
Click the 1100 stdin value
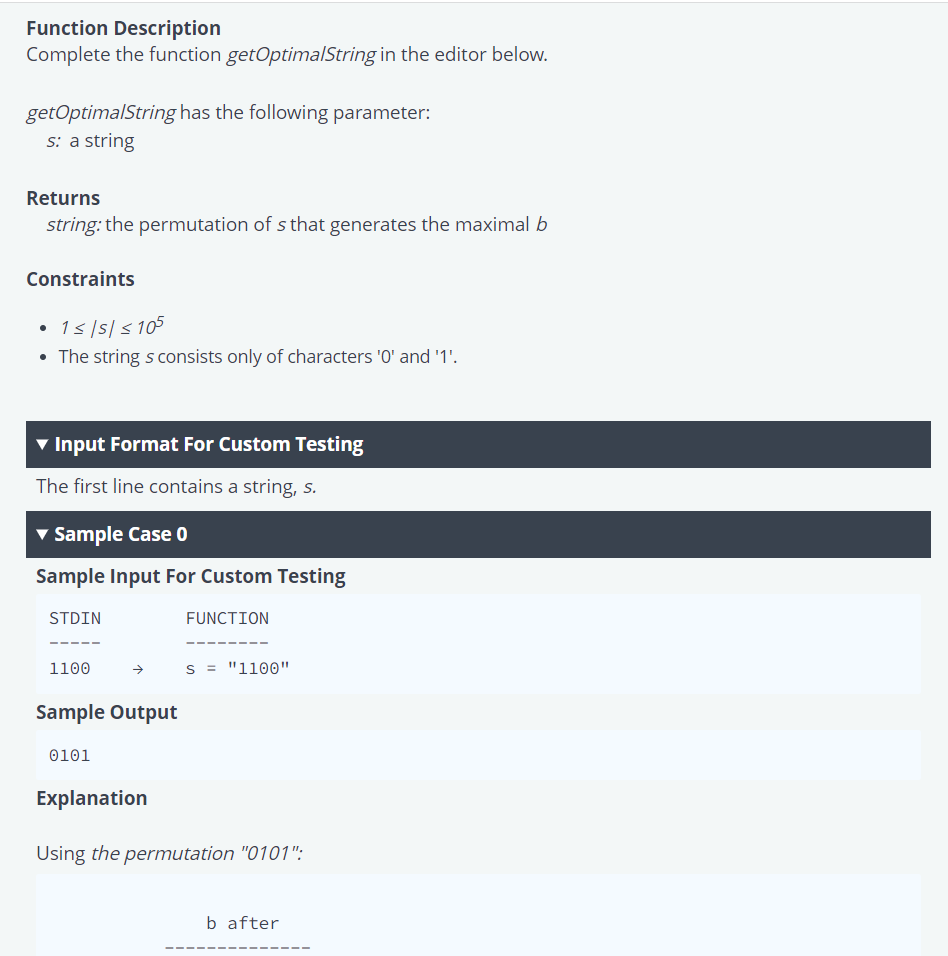coord(69,669)
